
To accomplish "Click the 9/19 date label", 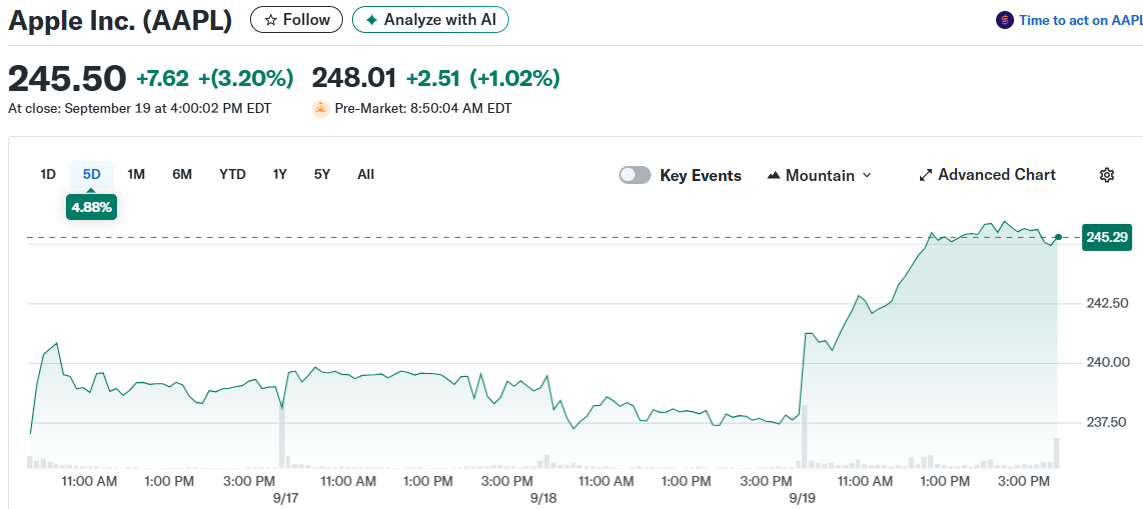I will tap(803, 498).
